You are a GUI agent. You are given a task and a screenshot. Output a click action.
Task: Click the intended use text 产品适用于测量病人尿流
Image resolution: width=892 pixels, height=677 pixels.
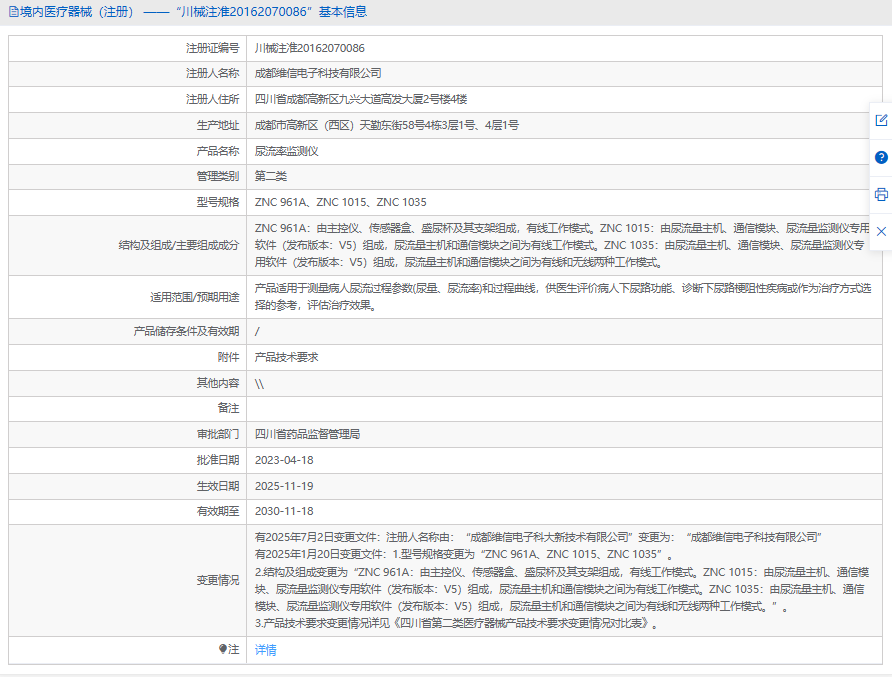point(563,297)
